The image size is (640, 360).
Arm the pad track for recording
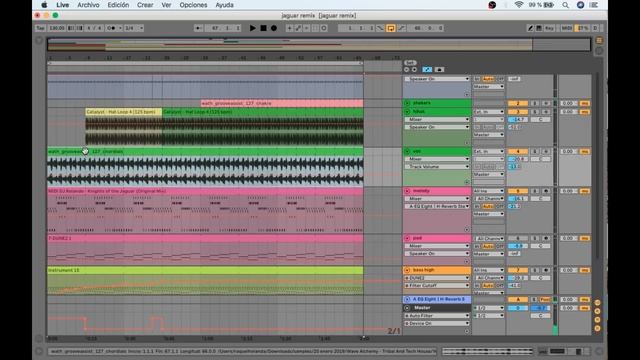[546, 238]
